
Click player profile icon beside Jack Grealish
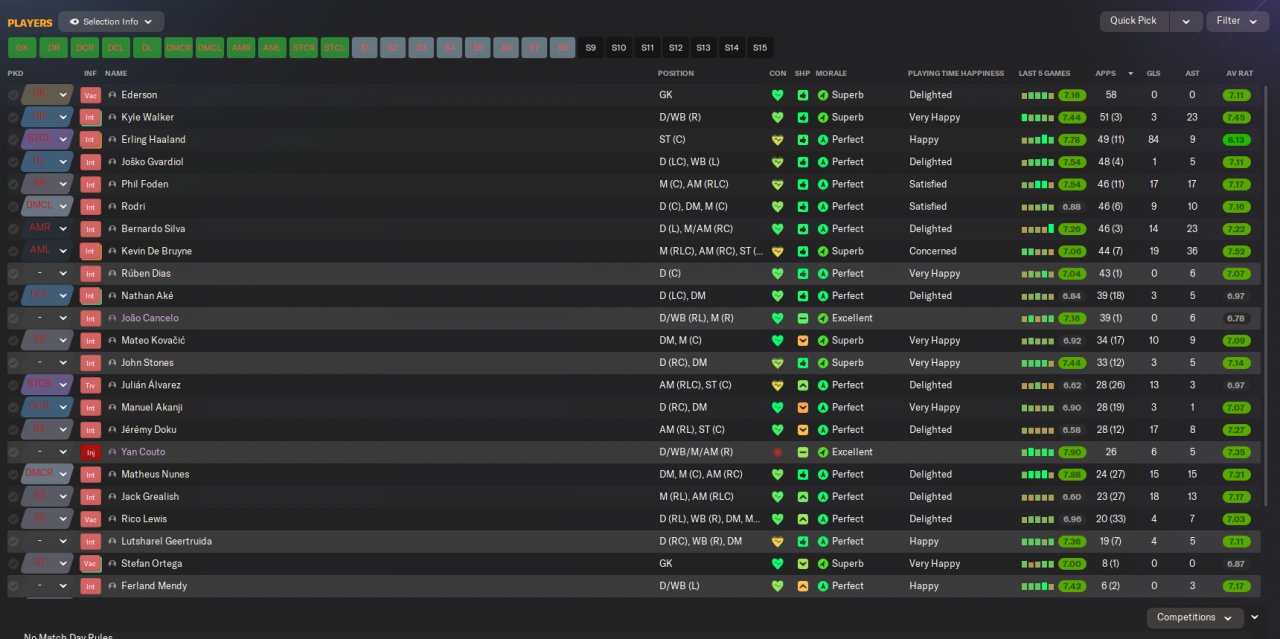click(112, 497)
